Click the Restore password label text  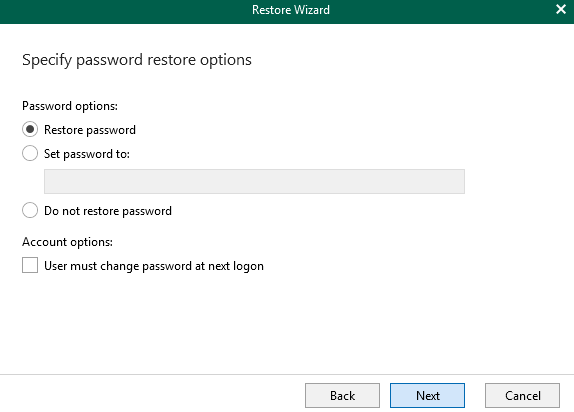click(90, 130)
